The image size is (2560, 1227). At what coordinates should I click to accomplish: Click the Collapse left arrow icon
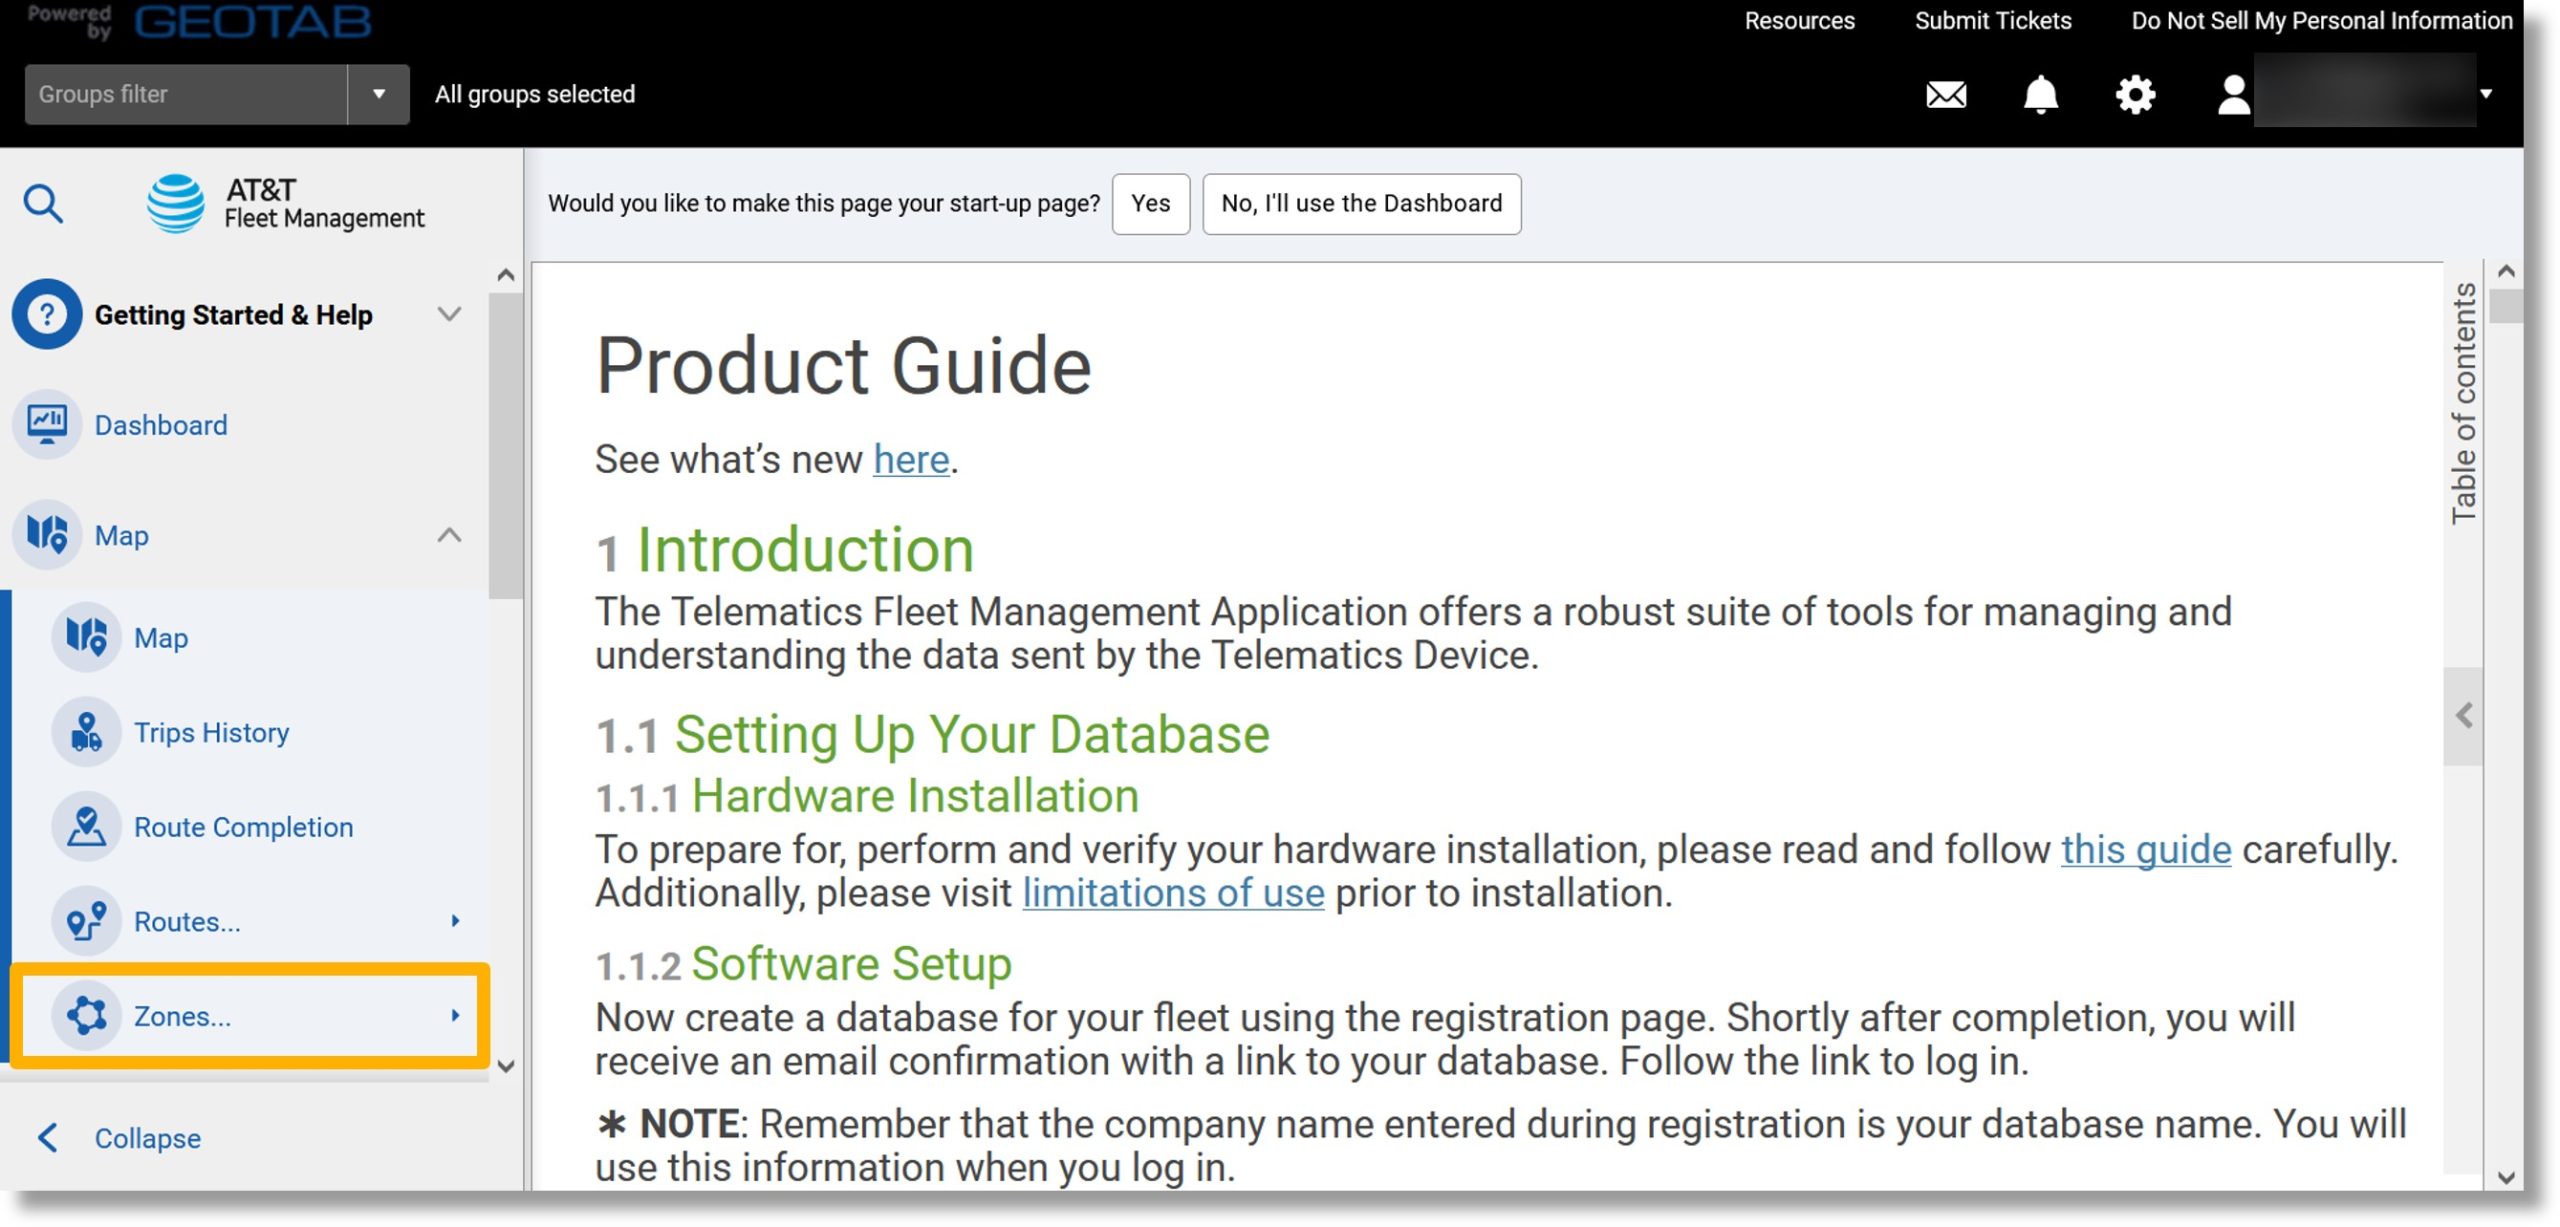pyautogui.click(x=47, y=1138)
